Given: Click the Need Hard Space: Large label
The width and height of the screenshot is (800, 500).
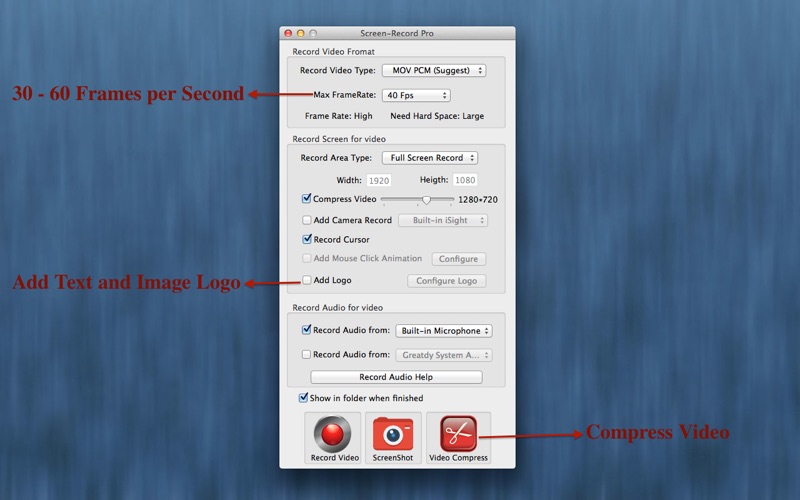Looking at the screenshot, I should click(437, 116).
